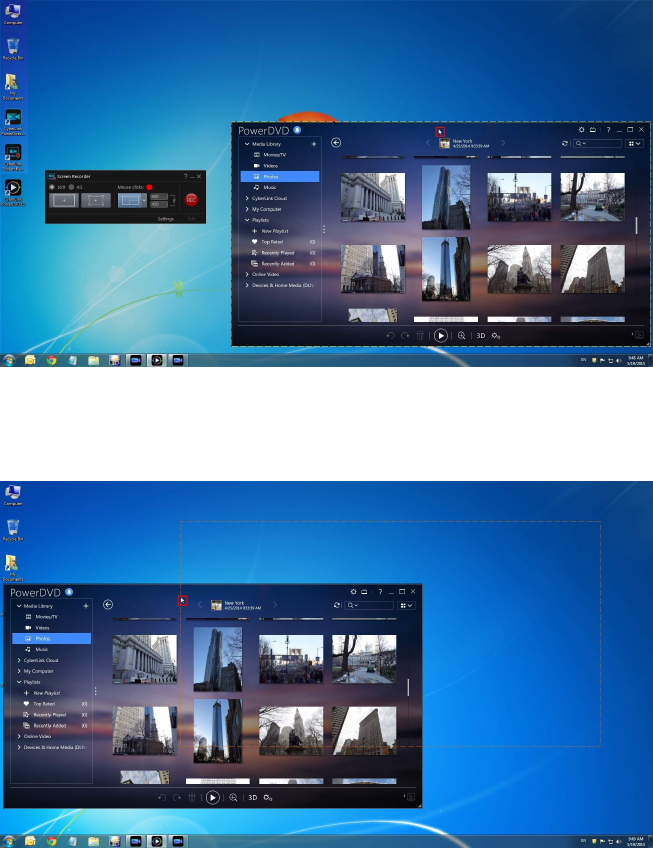653x848 pixels.
Task: Click the rotate left icon in upper PowerDVD
Action: (x=390, y=336)
